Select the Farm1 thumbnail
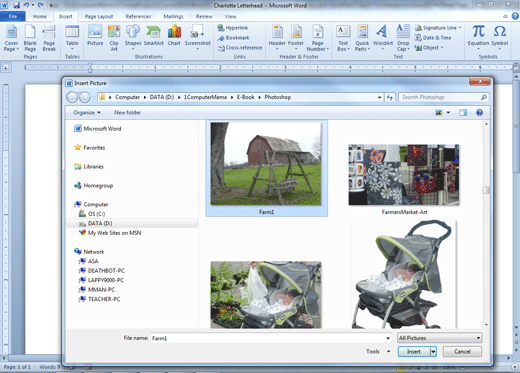The width and height of the screenshot is (520, 373). point(266,168)
